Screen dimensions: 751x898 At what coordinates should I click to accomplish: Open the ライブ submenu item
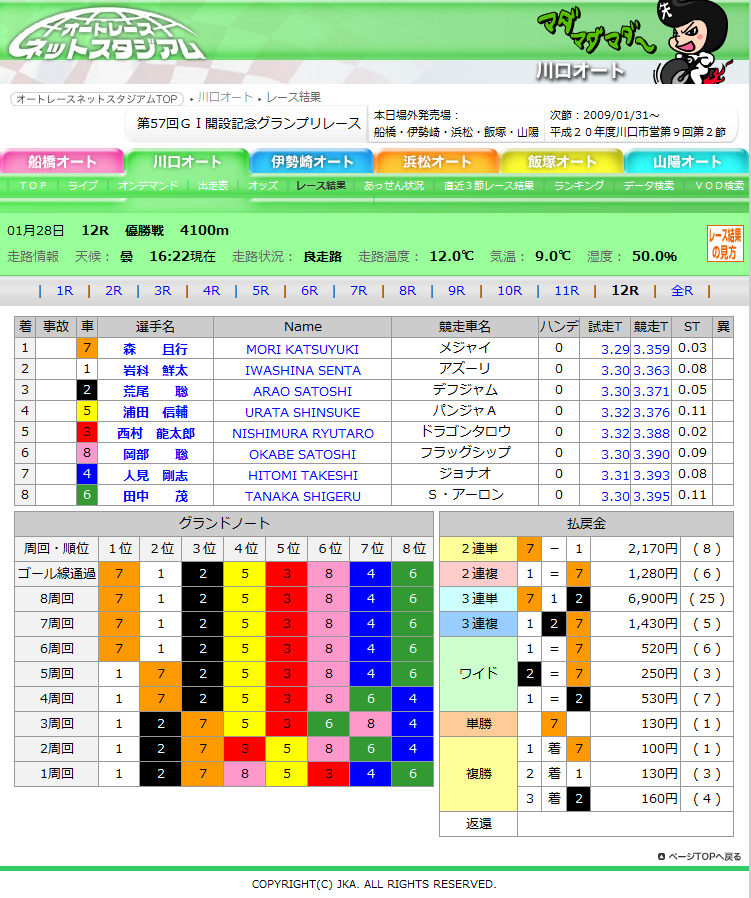83,186
